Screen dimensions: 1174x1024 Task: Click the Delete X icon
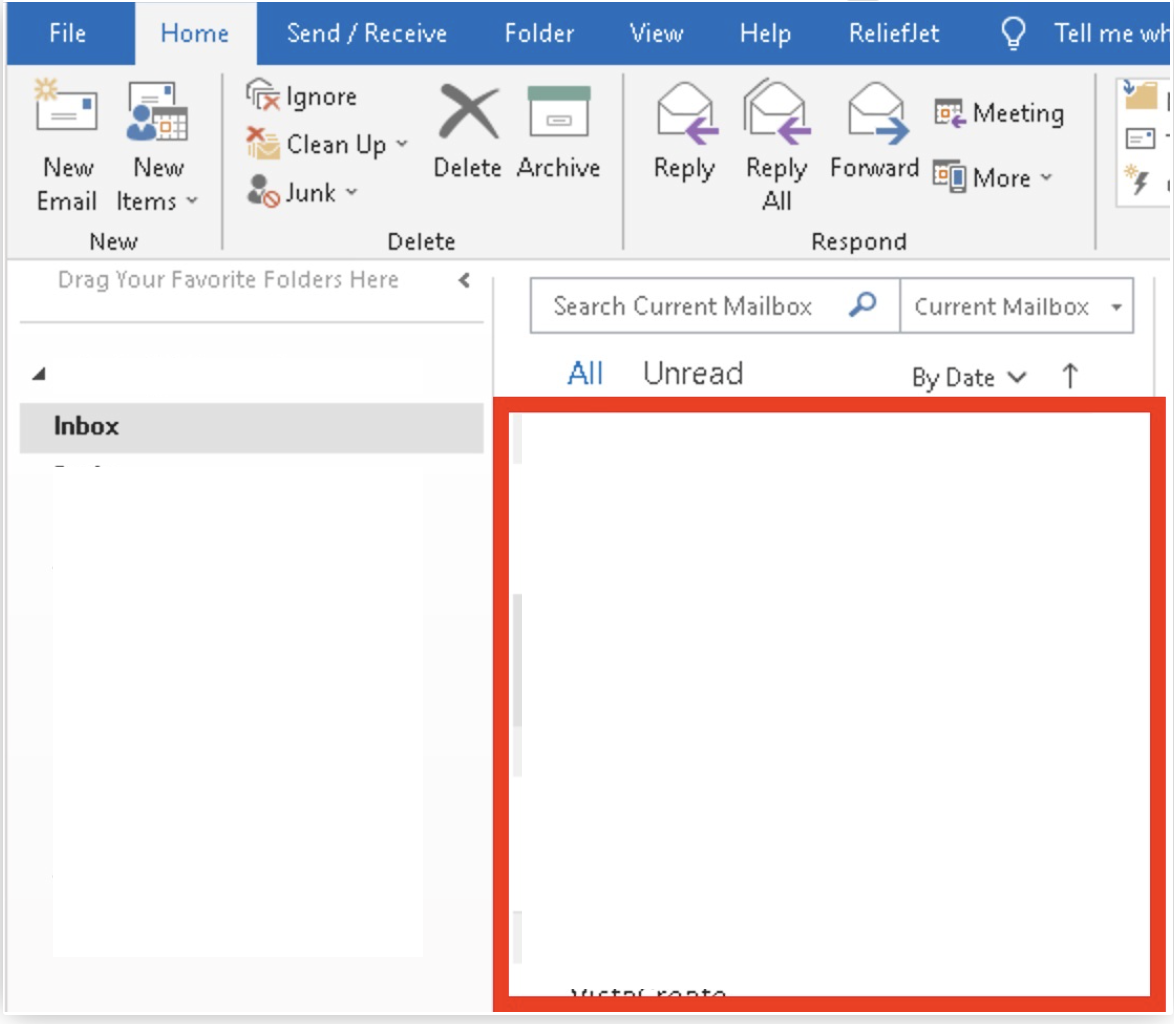click(467, 112)
